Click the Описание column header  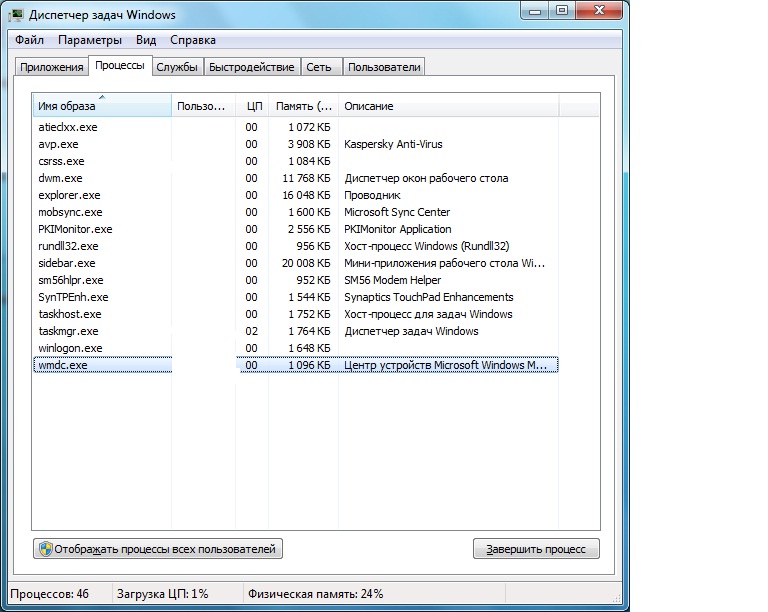coord(448,106)
